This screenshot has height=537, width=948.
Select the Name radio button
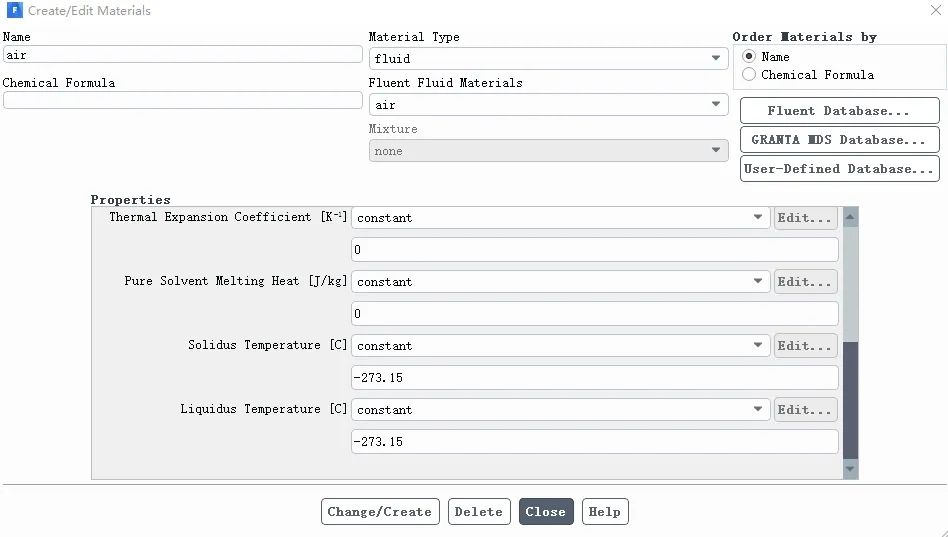[749, 57]
